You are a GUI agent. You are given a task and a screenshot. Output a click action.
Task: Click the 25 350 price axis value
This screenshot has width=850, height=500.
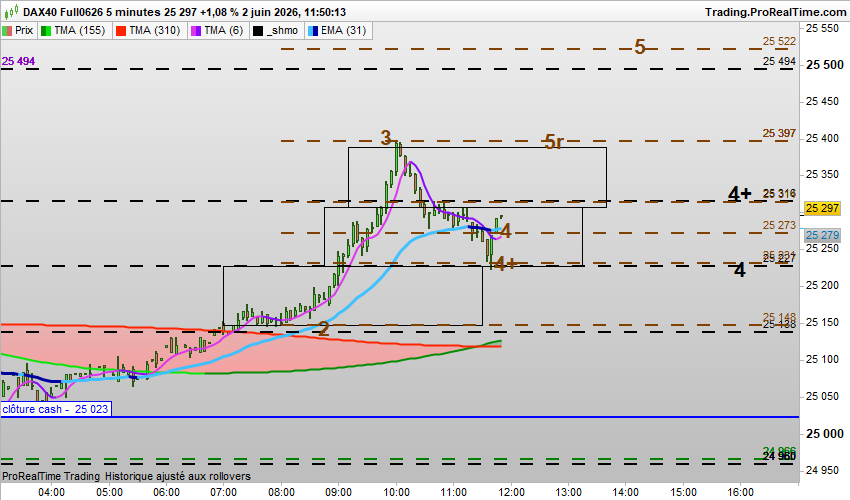[x=822, y=175]
